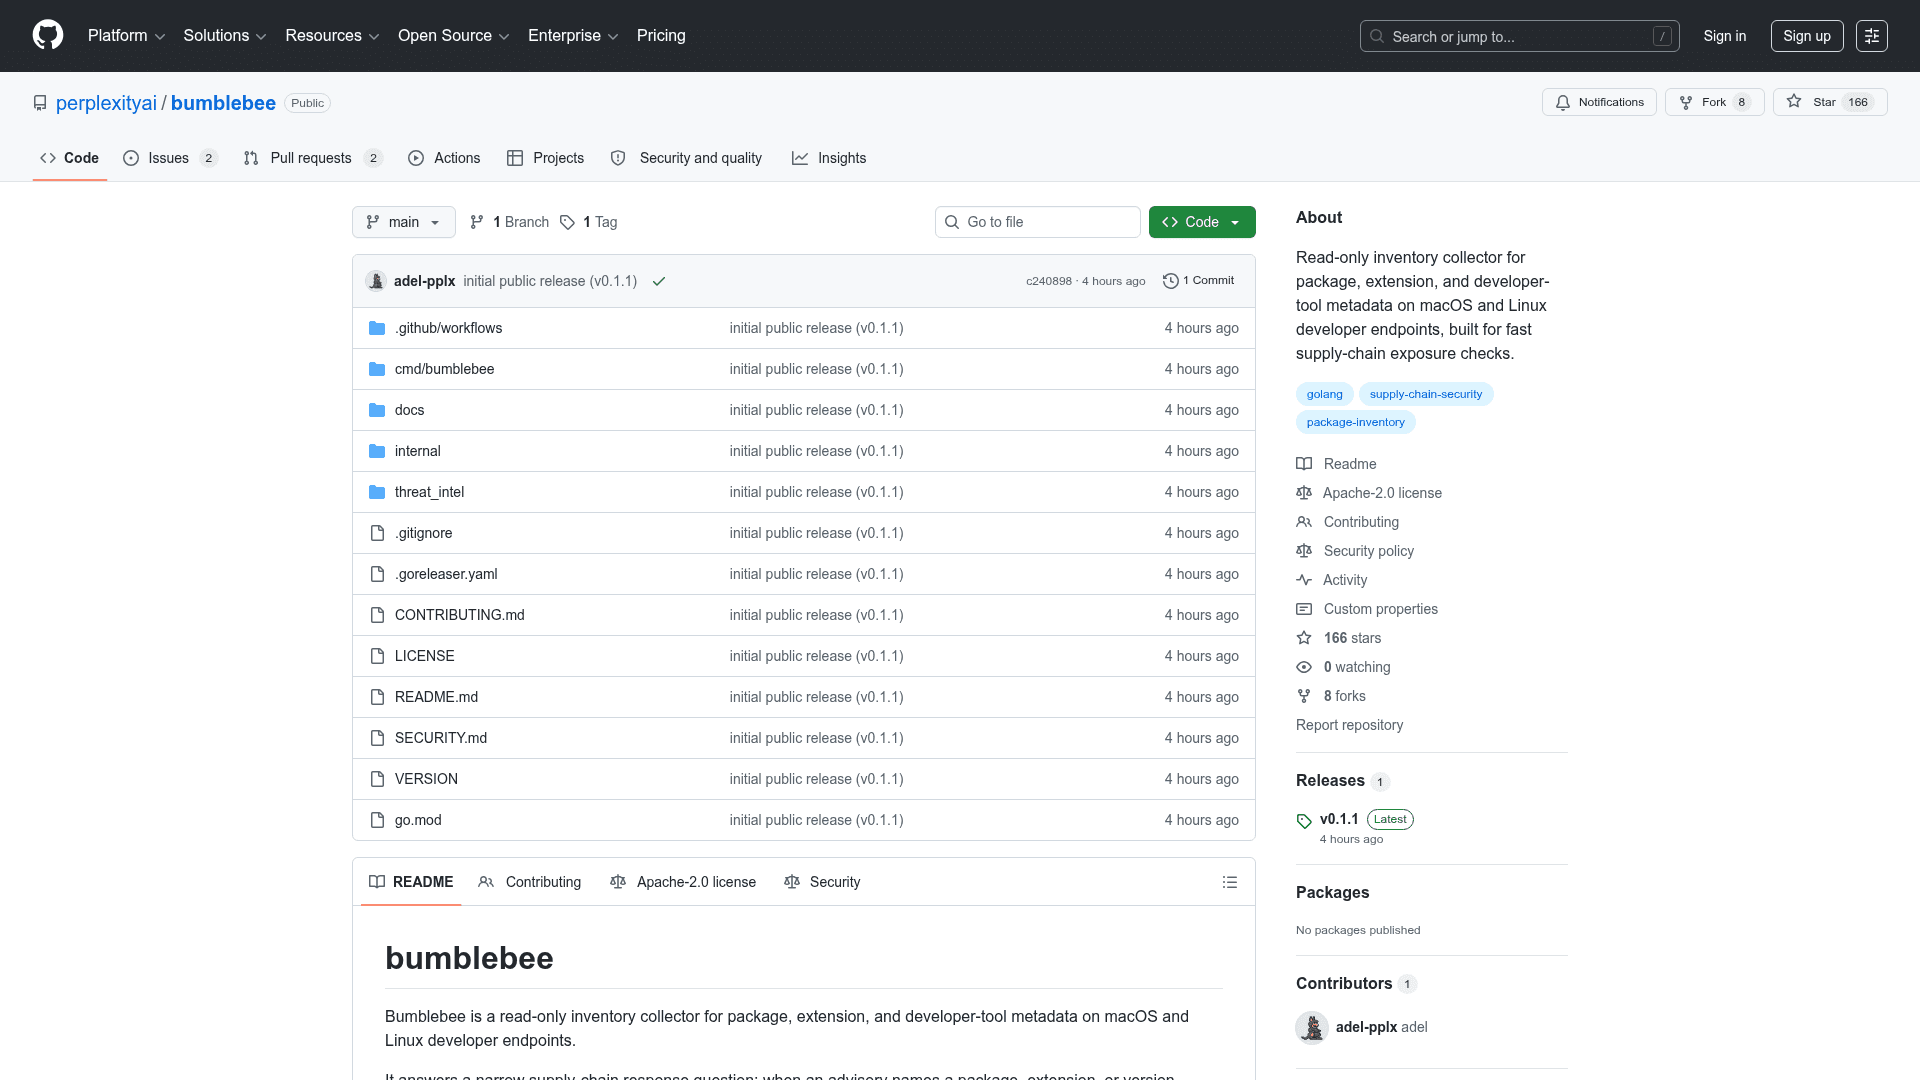Expand the Platform menu
This screenshot has height=1080, width=1920.
coord(126,36)
